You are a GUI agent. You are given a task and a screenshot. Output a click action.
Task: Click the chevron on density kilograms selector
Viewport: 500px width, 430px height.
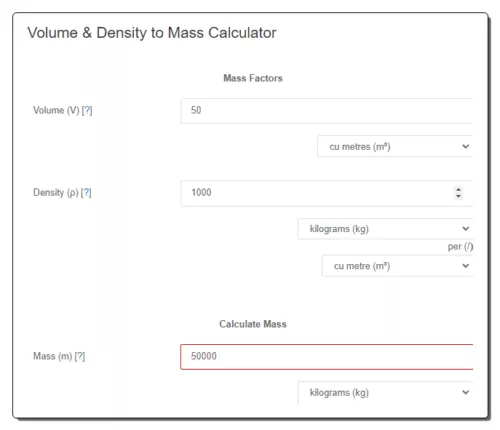[466, 229]
